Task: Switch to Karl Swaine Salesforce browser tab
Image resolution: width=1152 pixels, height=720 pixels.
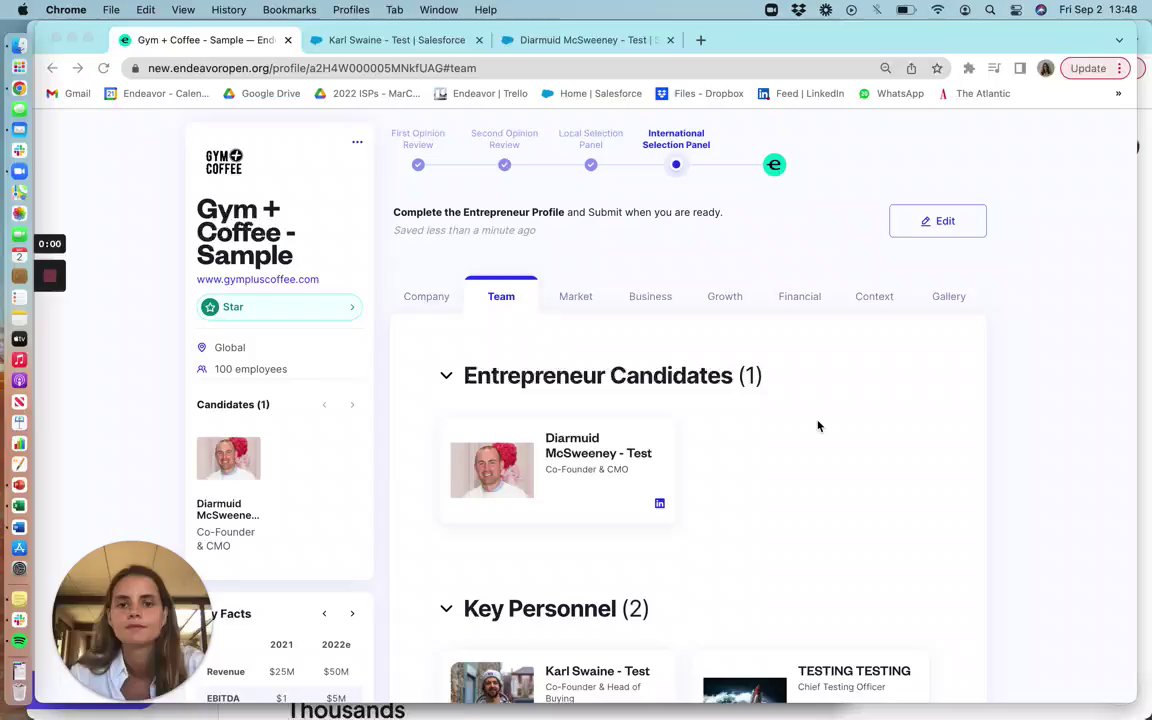Action: pos(397,40)
